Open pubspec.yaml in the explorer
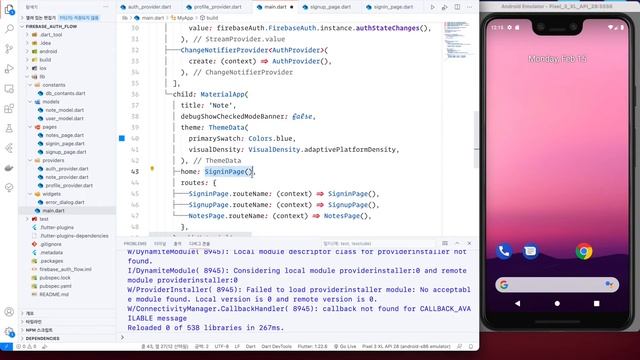The image size is (640, 360). pos(55,286)
